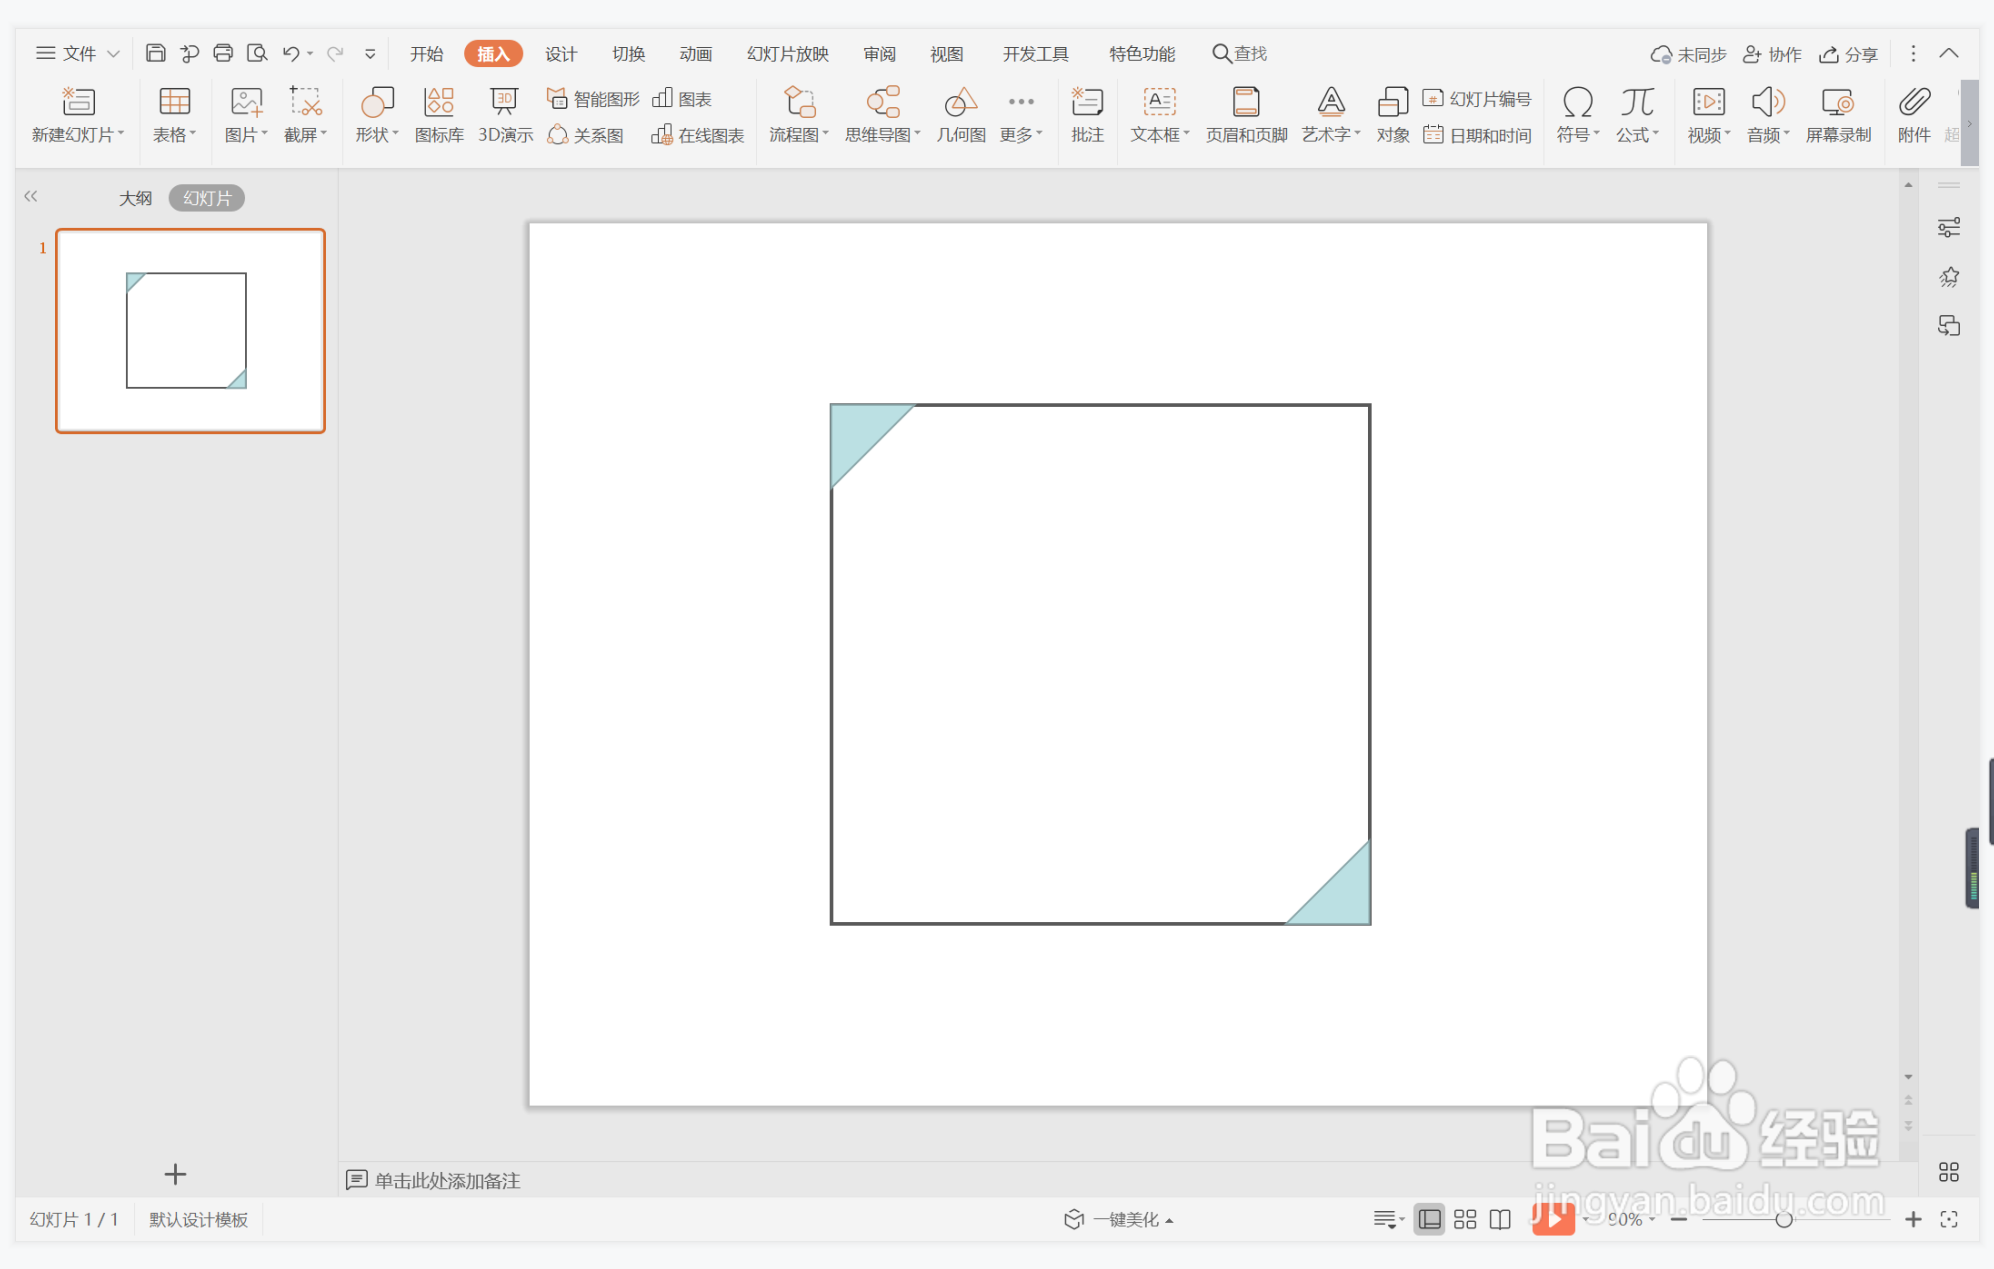Open the 图标库 icon library

[439, 114]
